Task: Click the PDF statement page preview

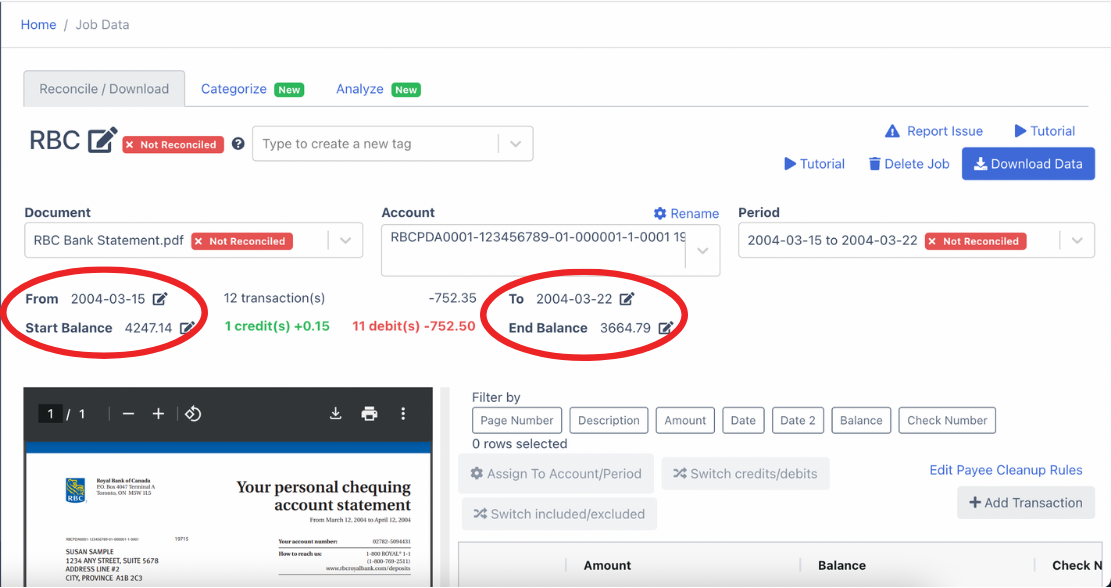Action: point(228,519)
